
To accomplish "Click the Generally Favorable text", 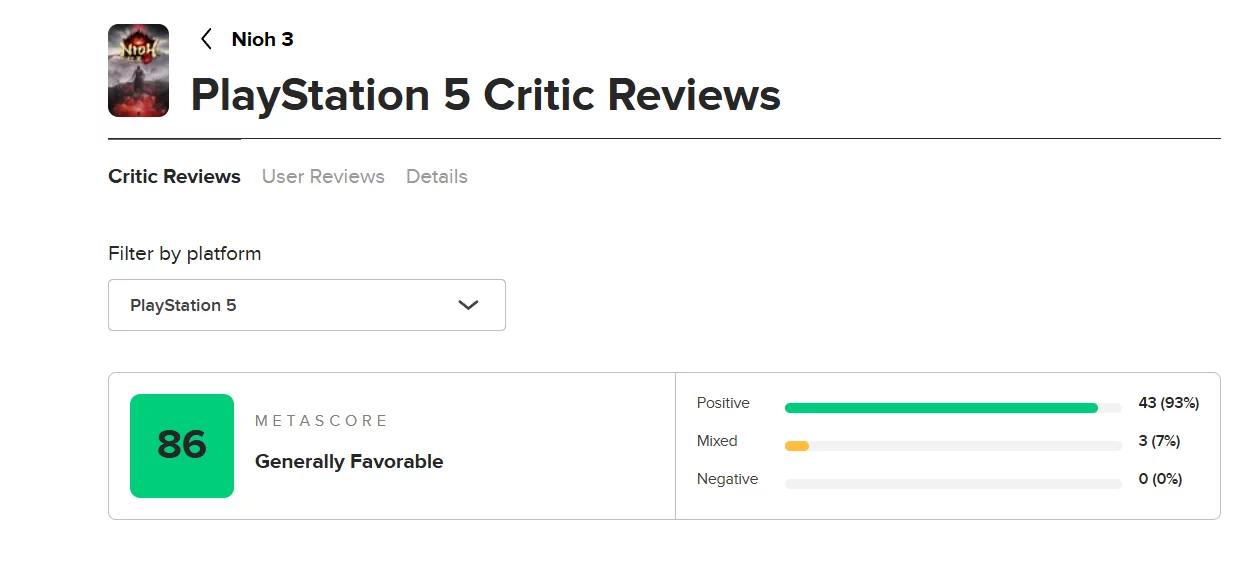I will pos(349,461).
